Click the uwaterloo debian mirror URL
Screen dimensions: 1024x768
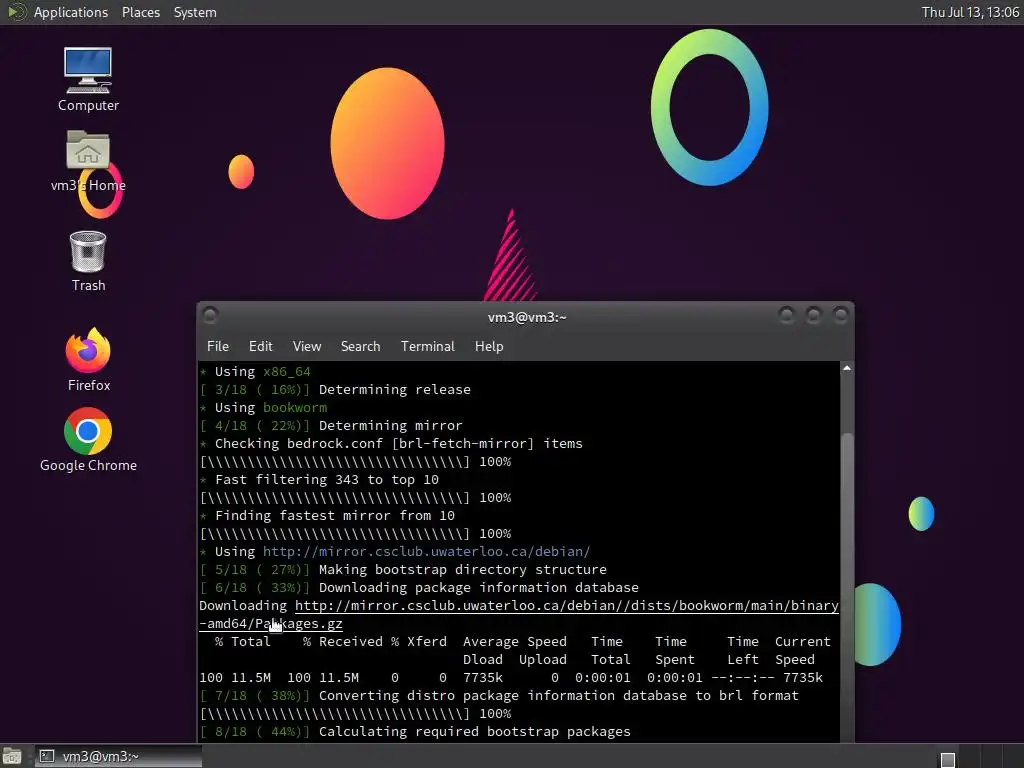(426, 552)
